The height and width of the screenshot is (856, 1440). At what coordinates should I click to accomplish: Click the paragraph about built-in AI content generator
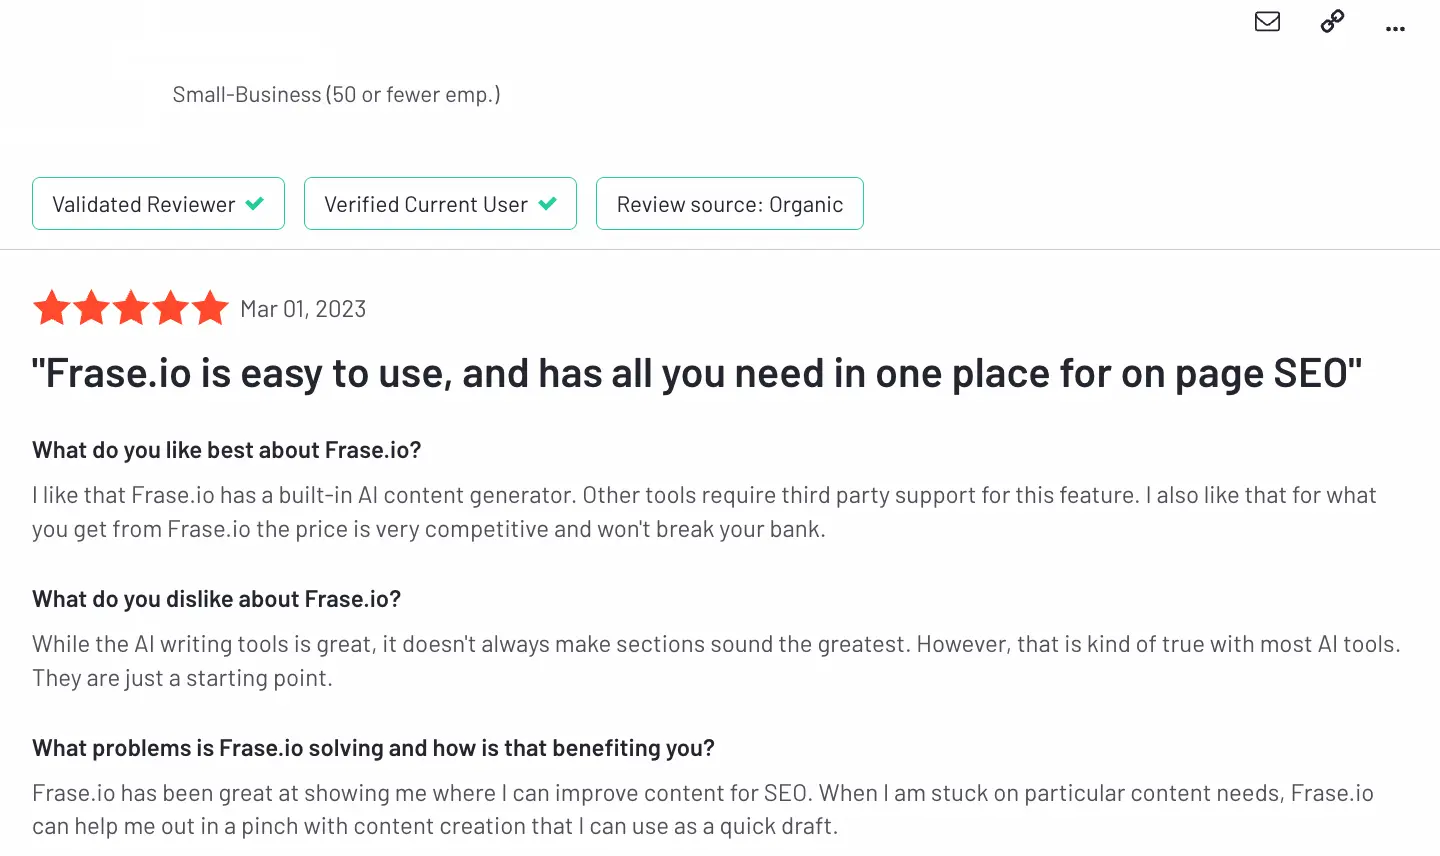coord(704,512)
